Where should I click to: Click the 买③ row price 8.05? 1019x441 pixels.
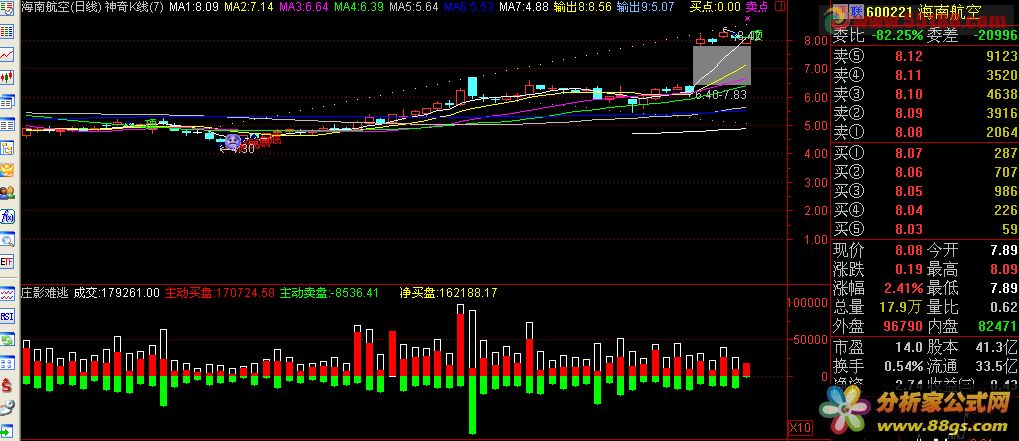coord(909,191)
